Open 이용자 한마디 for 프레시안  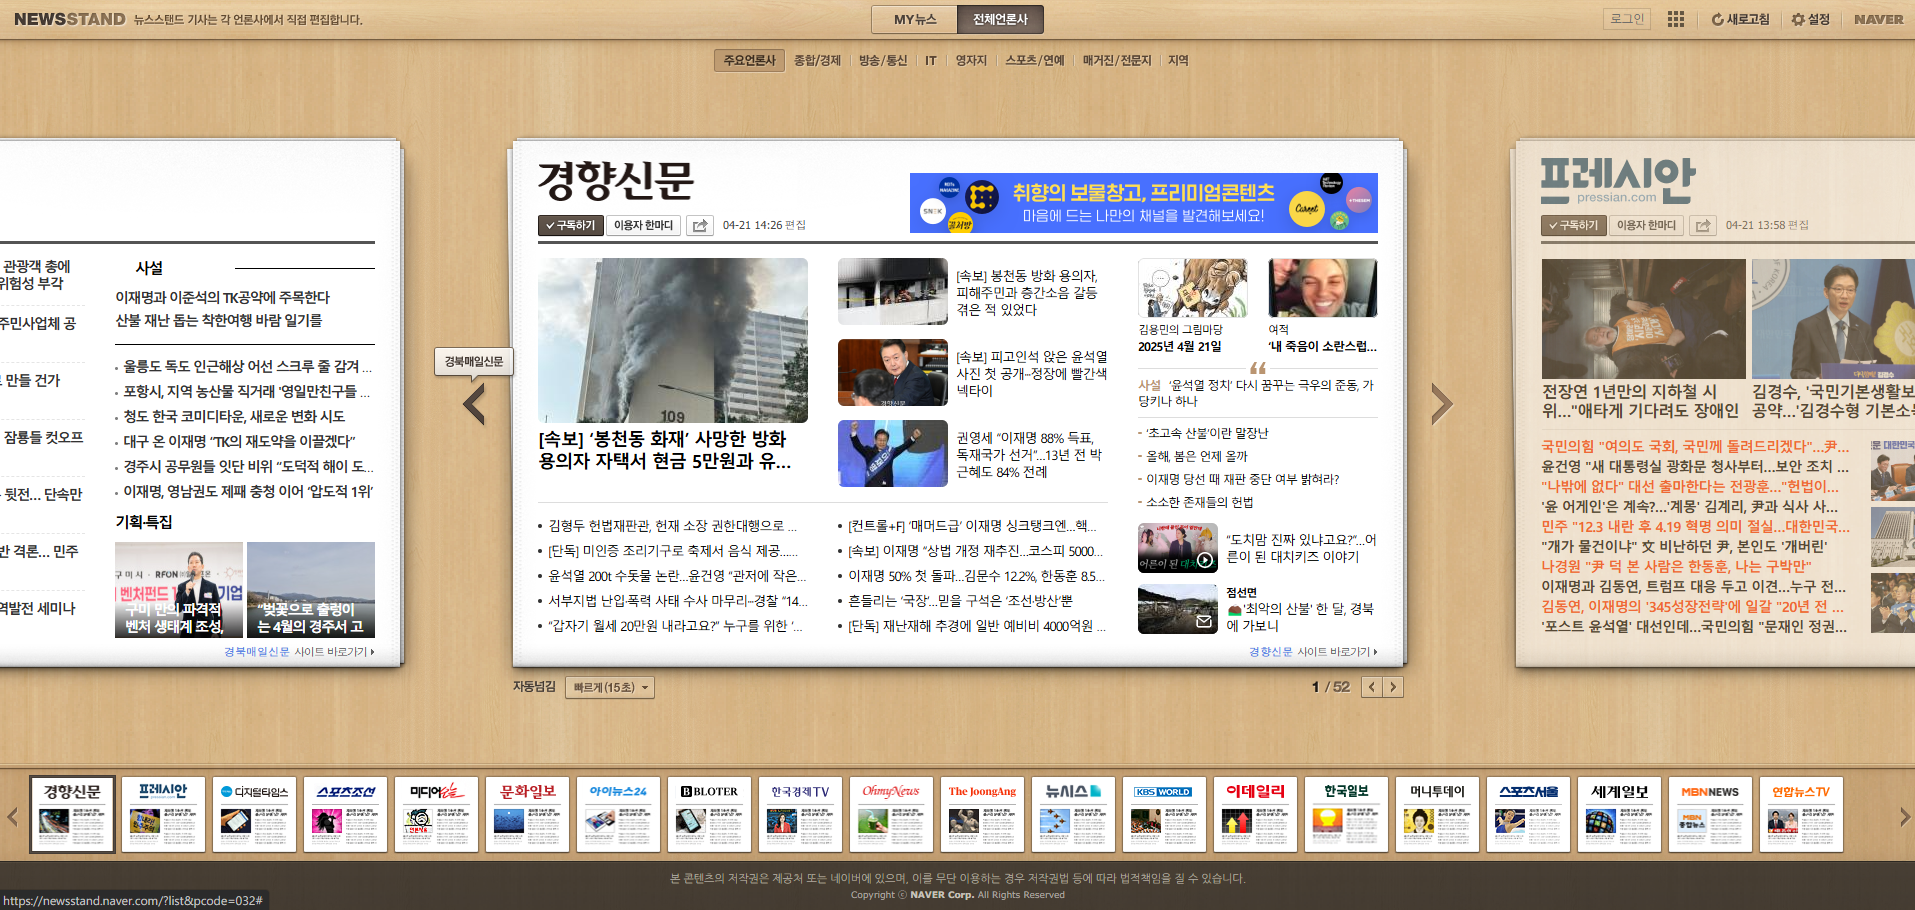click(x=1646, y=226)
